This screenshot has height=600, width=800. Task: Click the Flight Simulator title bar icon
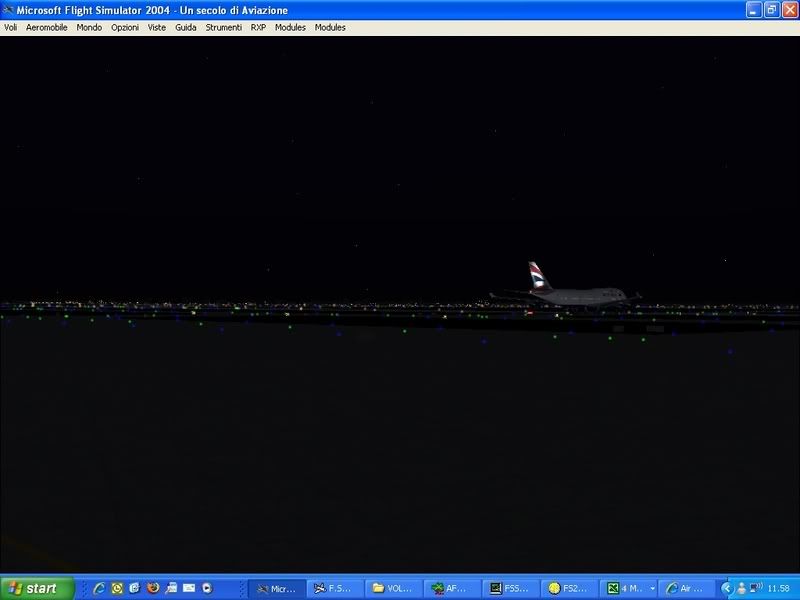8,10
